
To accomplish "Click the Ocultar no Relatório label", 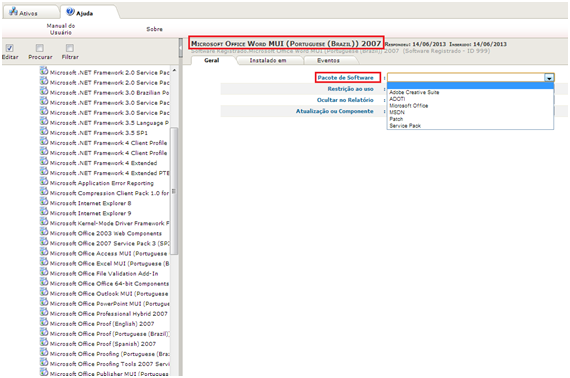I will (x=345, y=100).
